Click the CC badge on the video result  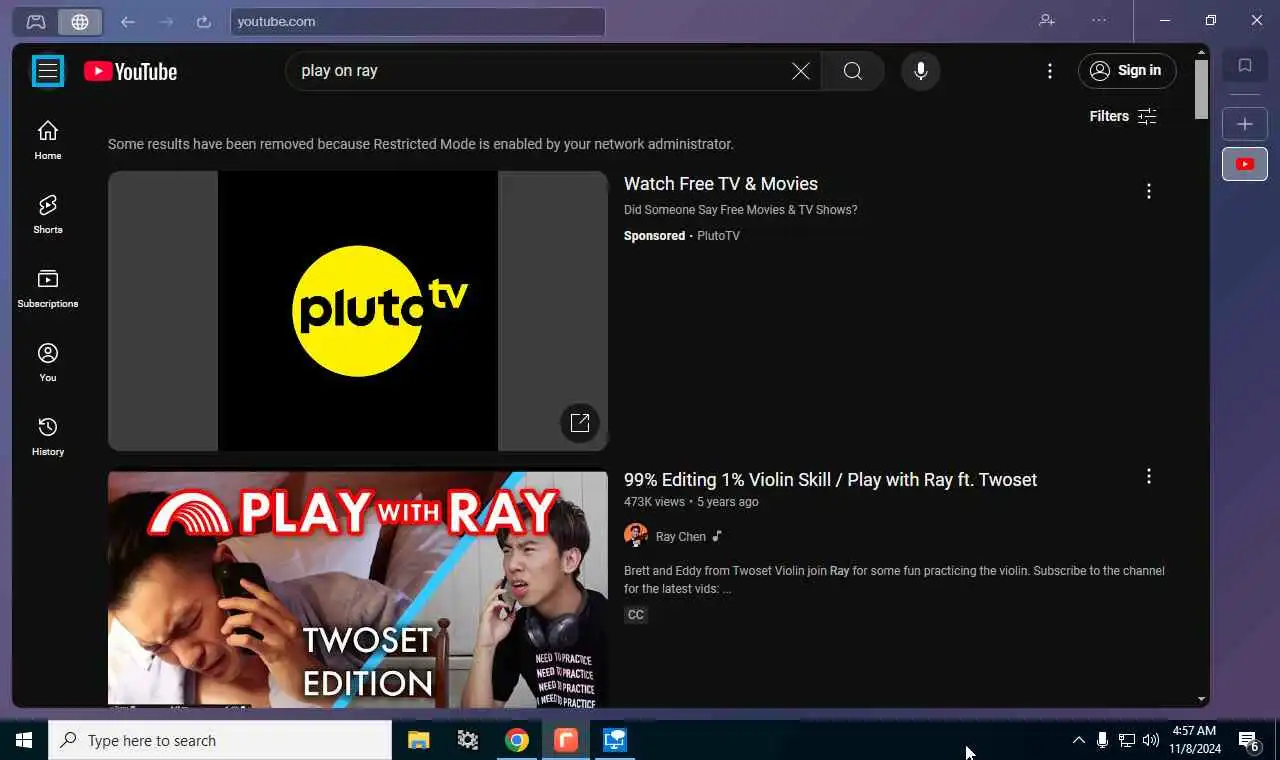tap(636, 615)
